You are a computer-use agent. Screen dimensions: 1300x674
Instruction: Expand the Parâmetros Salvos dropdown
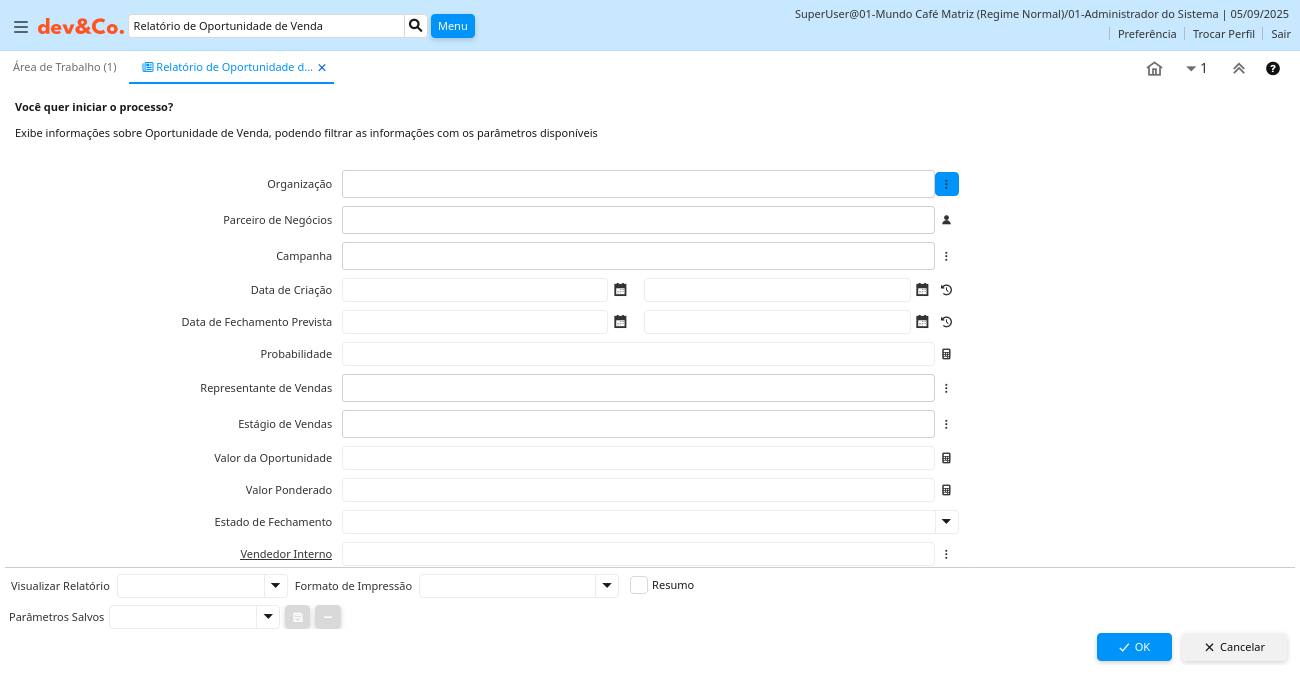(267, 617)
